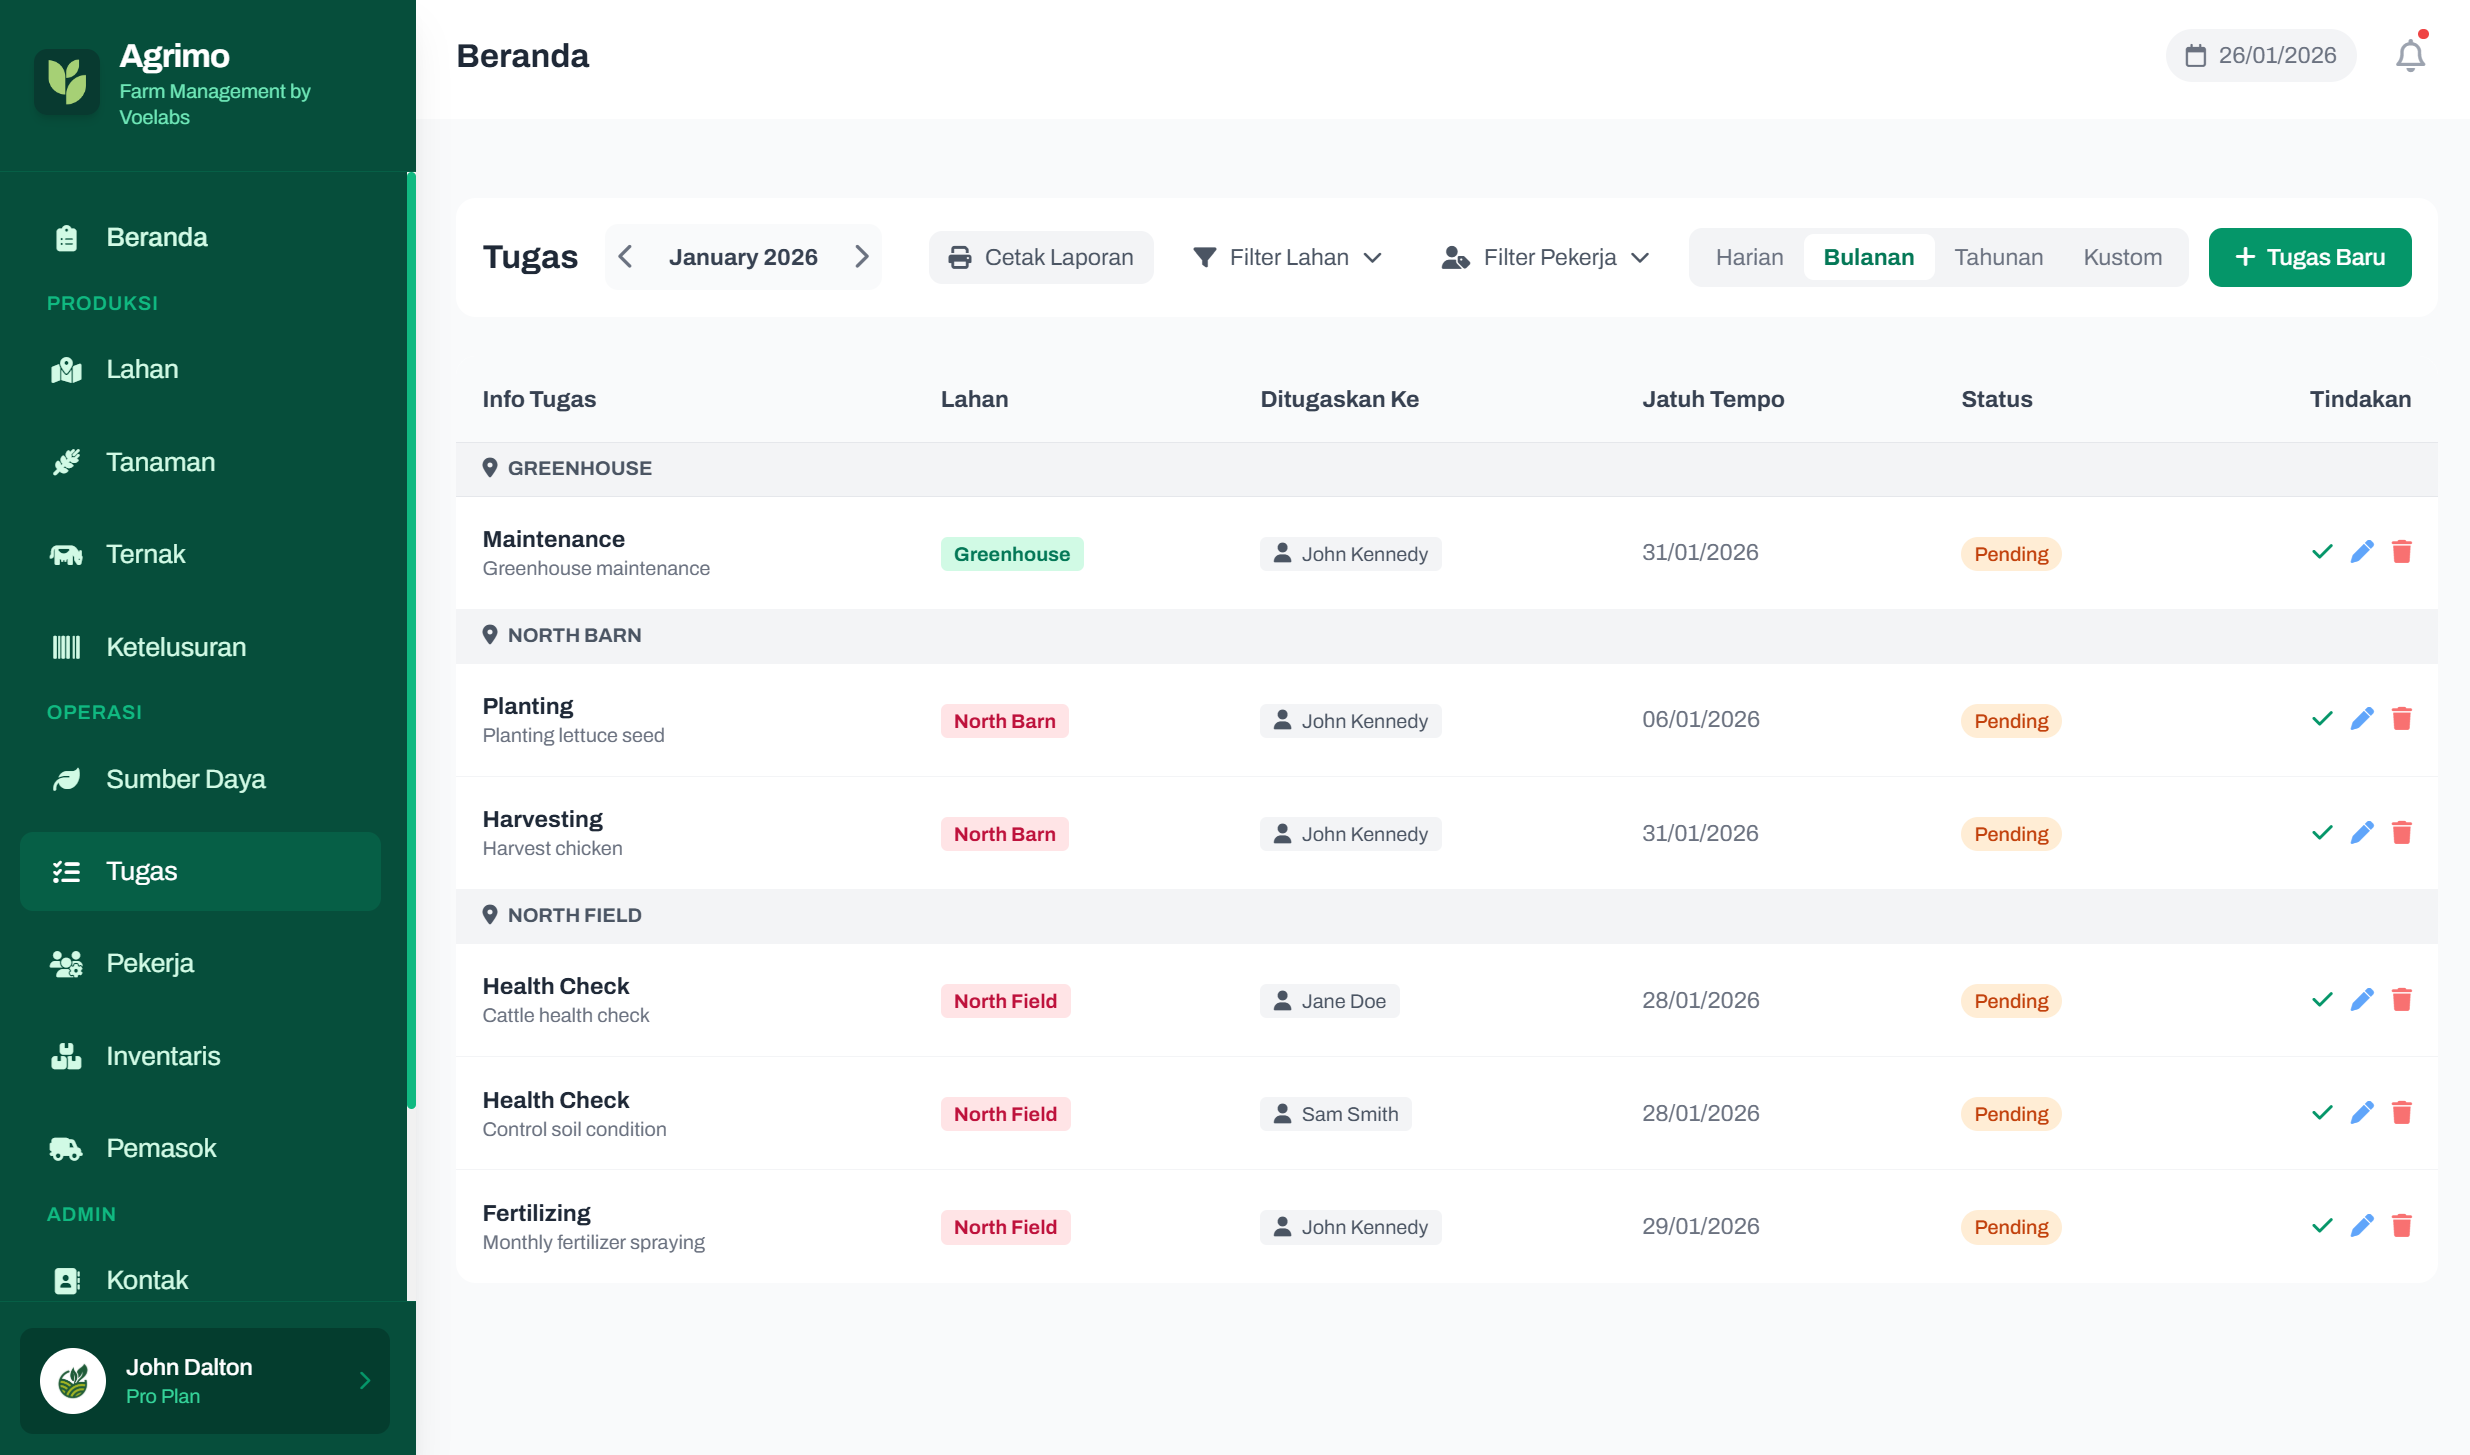Expand the Filter Pekerja dropdown
This screenshot has width=2470, height=1455.
(x=1545, y=257)
